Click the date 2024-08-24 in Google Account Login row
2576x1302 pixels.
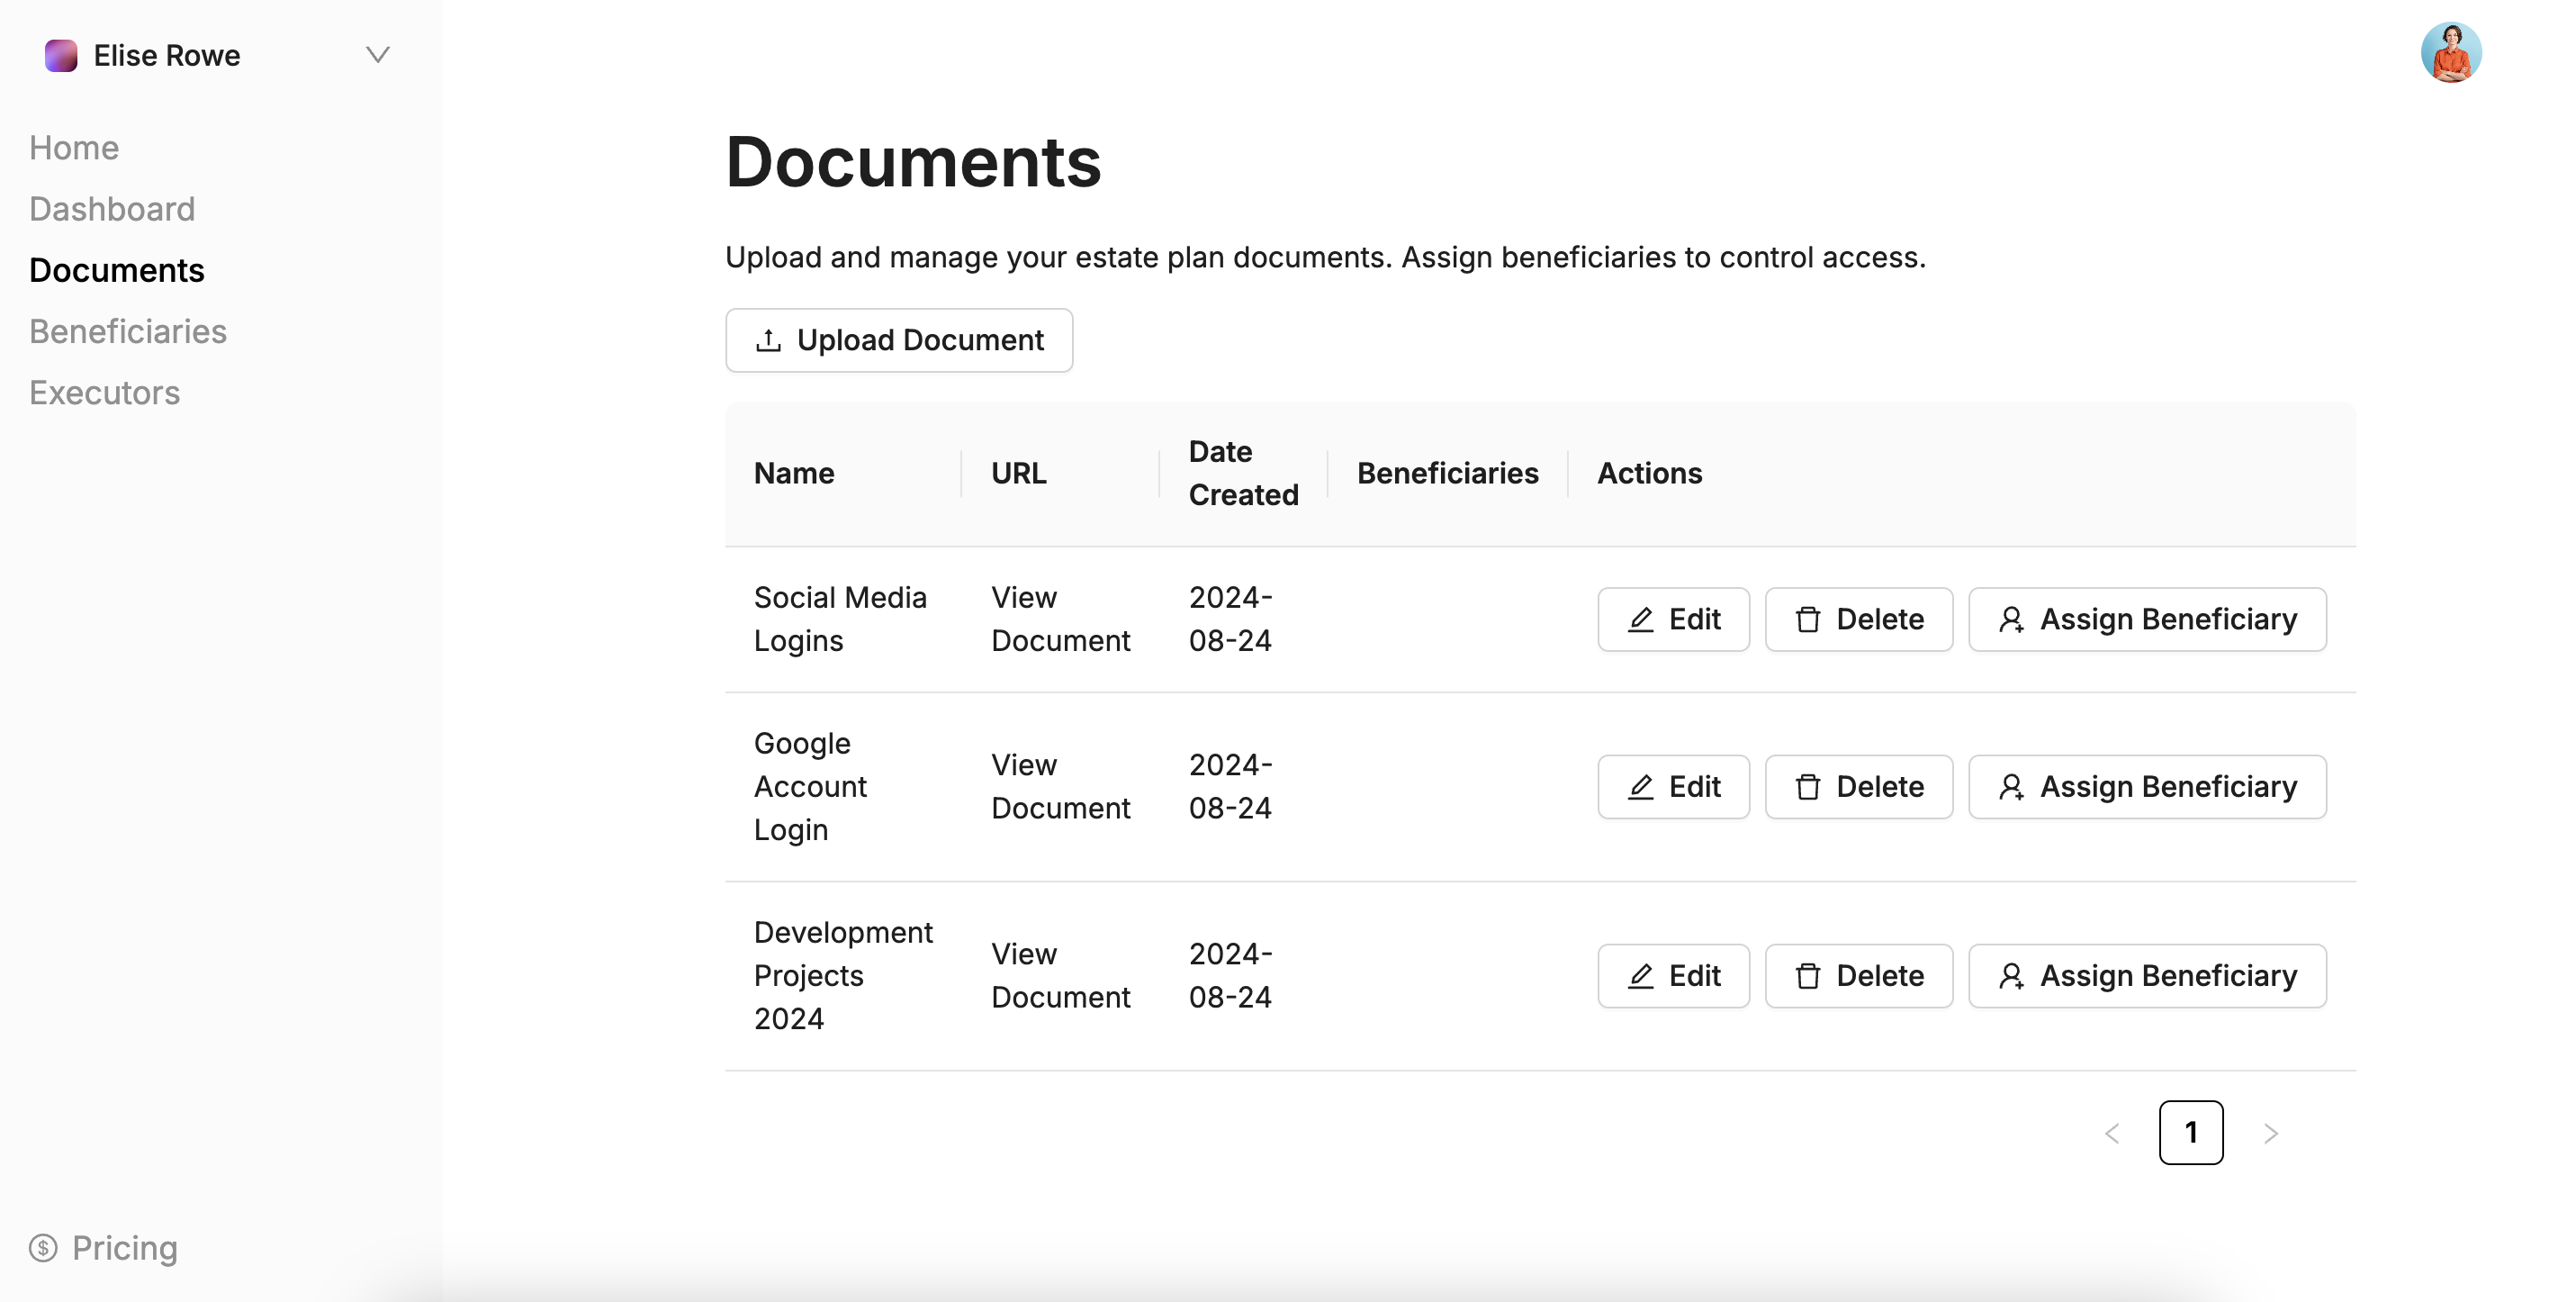click(x=1230, y=786)
